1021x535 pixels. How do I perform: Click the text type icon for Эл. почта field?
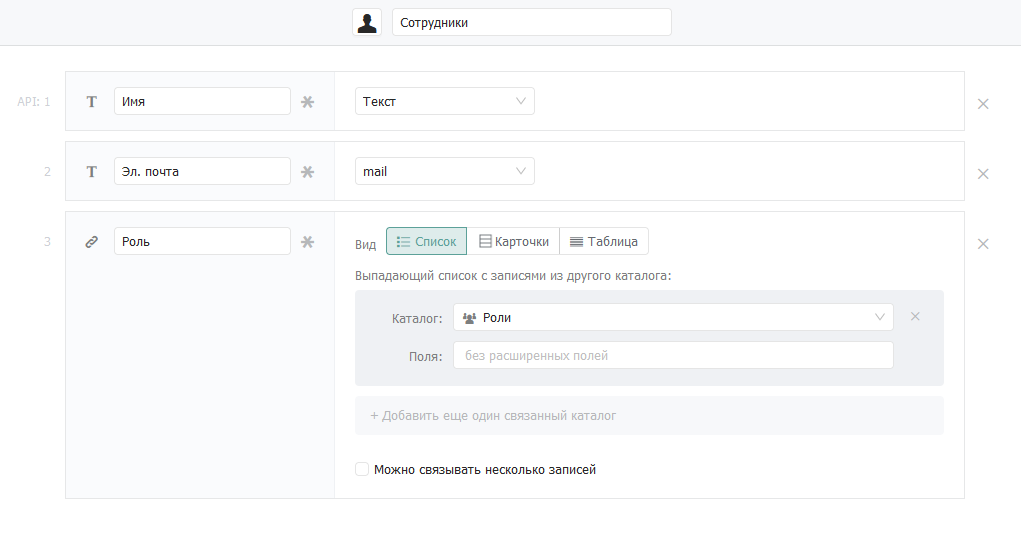click(92, 172)
